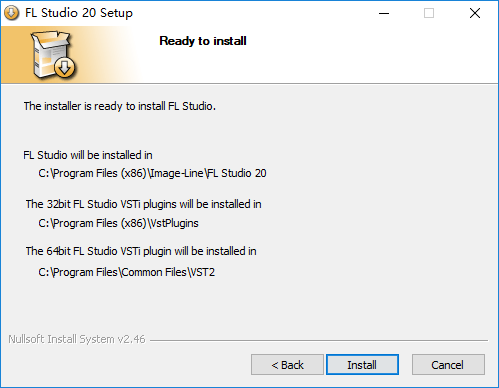Close the setup window with X
Viewport: 499px width, 388px height.
pos(475,13)
